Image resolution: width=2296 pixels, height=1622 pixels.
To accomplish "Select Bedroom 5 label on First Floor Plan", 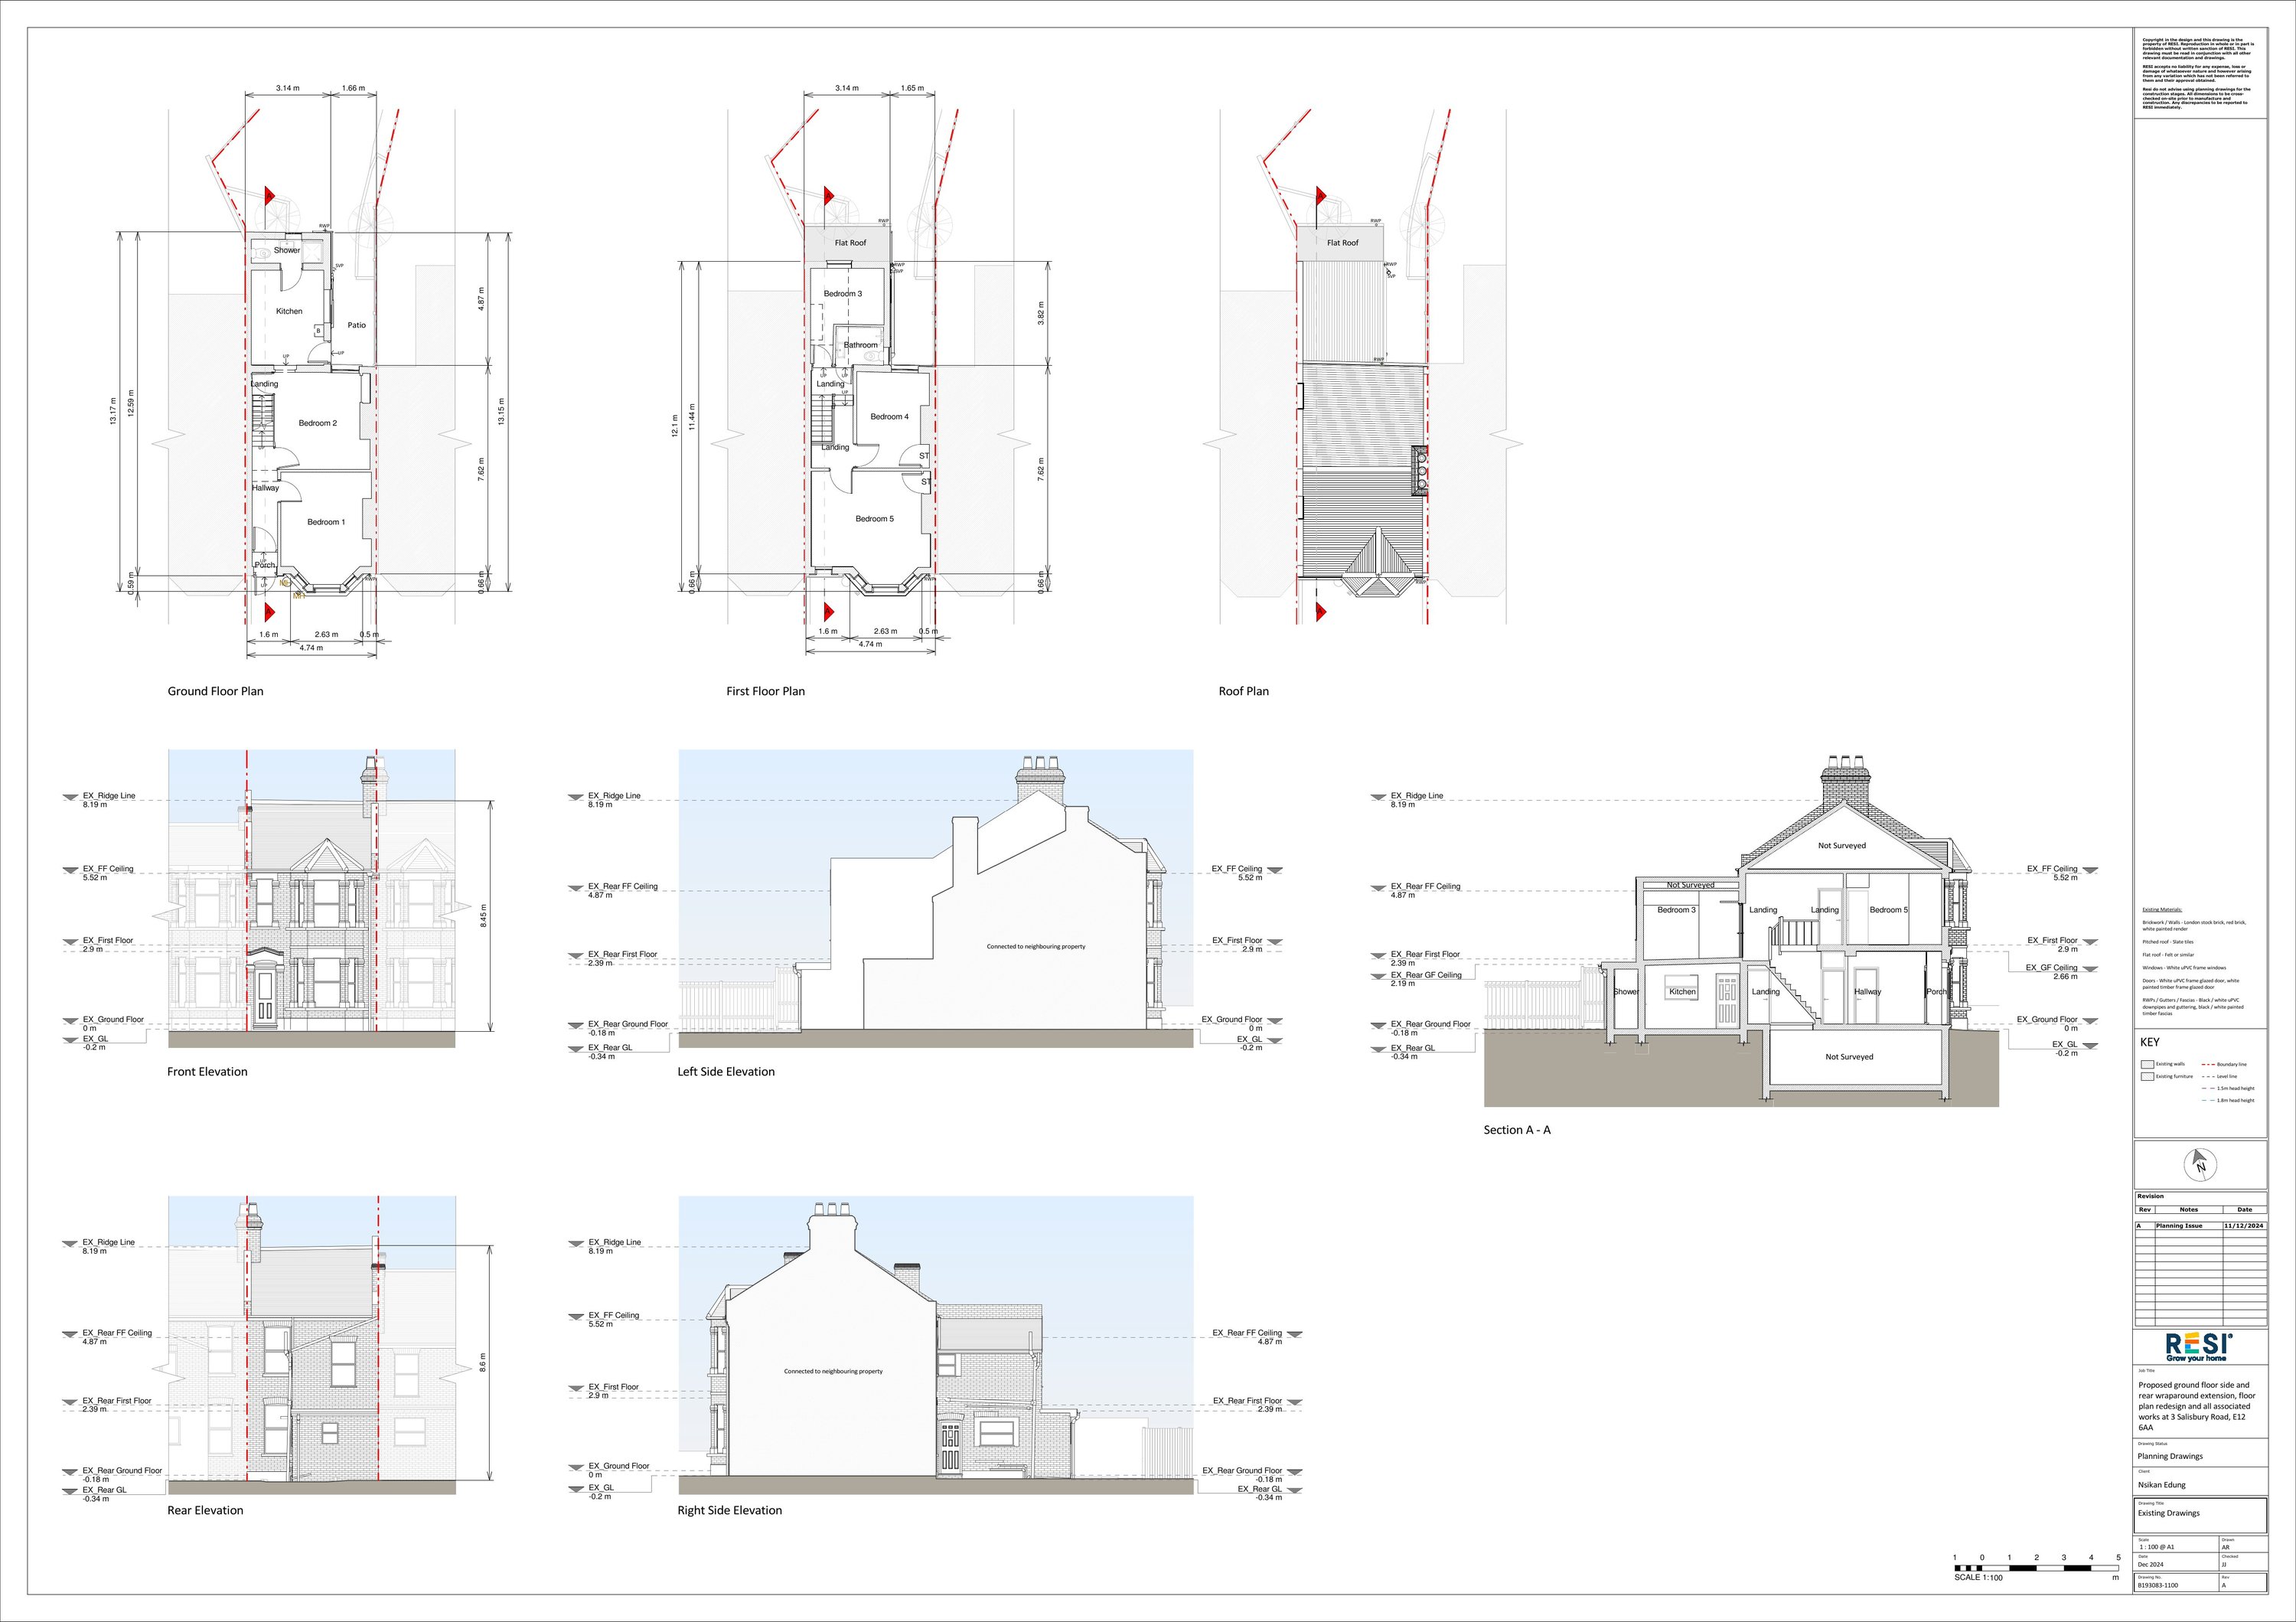I will [x=874, y=519].
